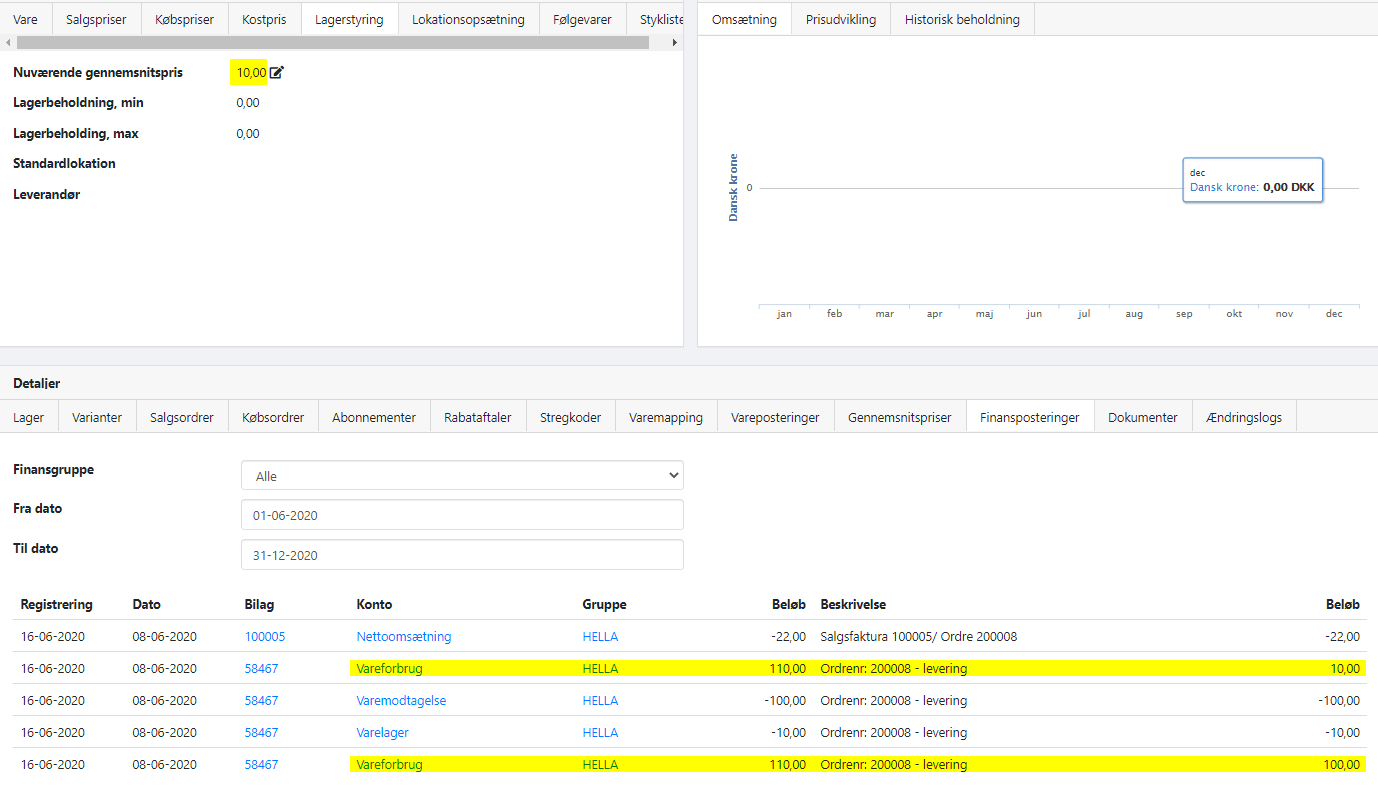Open bilag link 100005
1378x790 pixels.
tap(265, 637)
